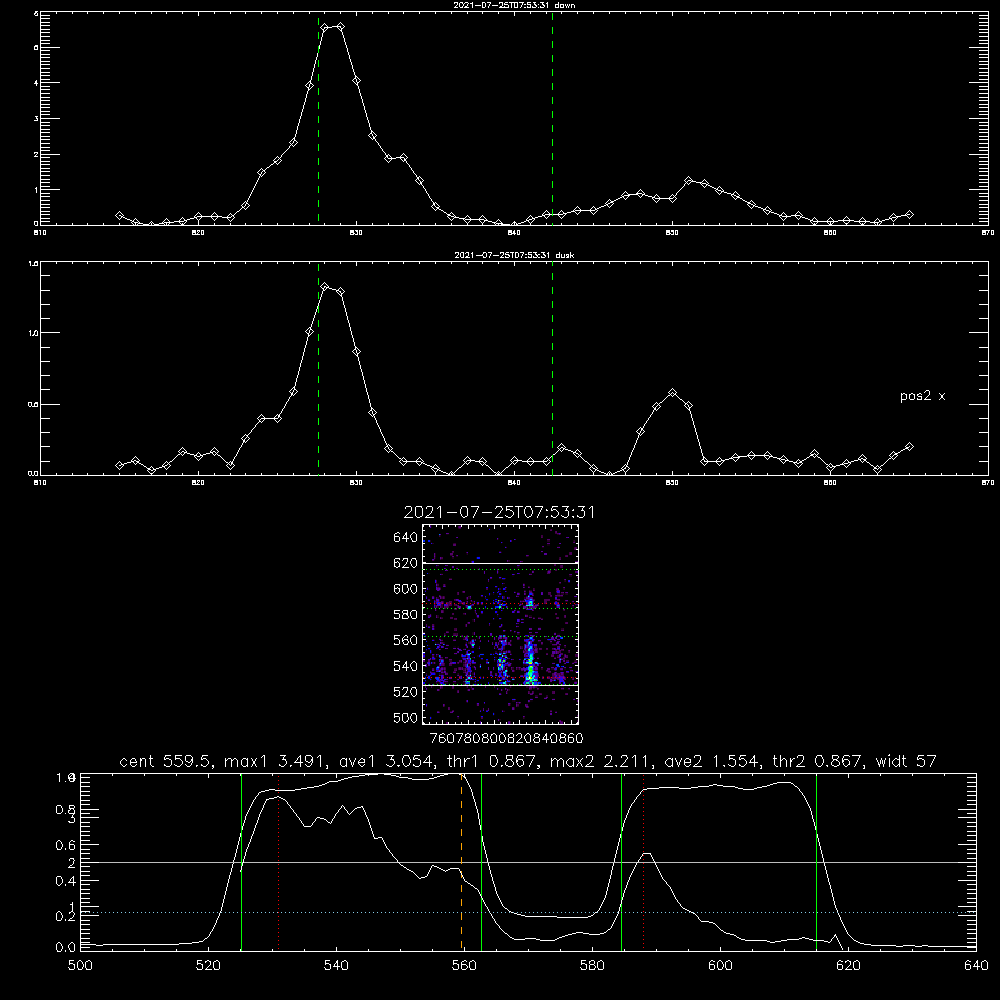Screen dimensions: 1000x1000
Task: Click the 520 x-axis label of bottom plot
Action: (x=208, y=965)
